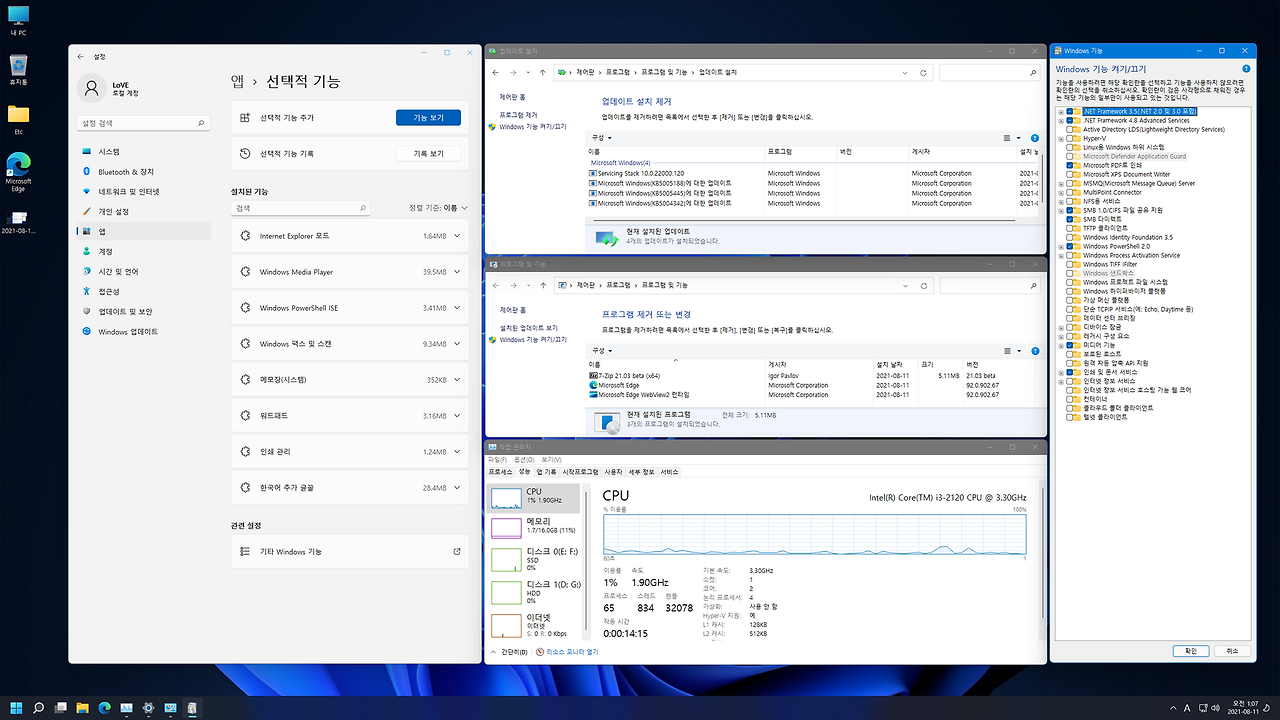Click 설치된 업데이트 보기 link
The image size is (1280, 720).
point(528,327)
